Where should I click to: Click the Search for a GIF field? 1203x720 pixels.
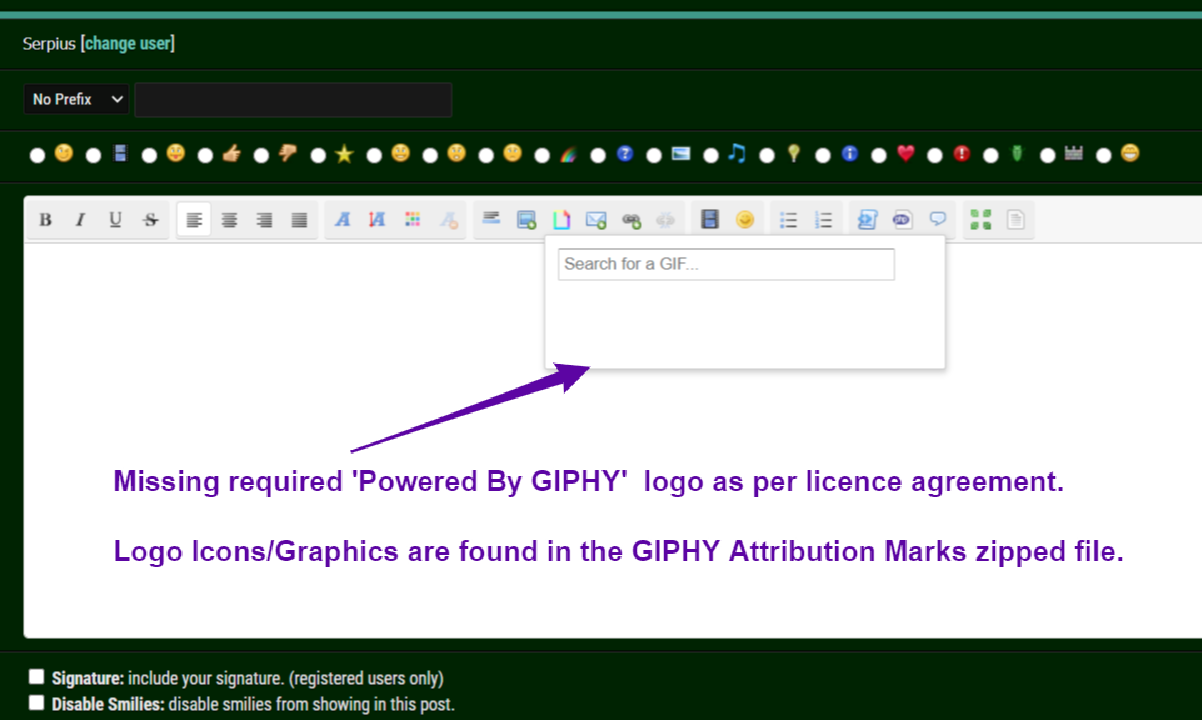click(x=726, y=264)
